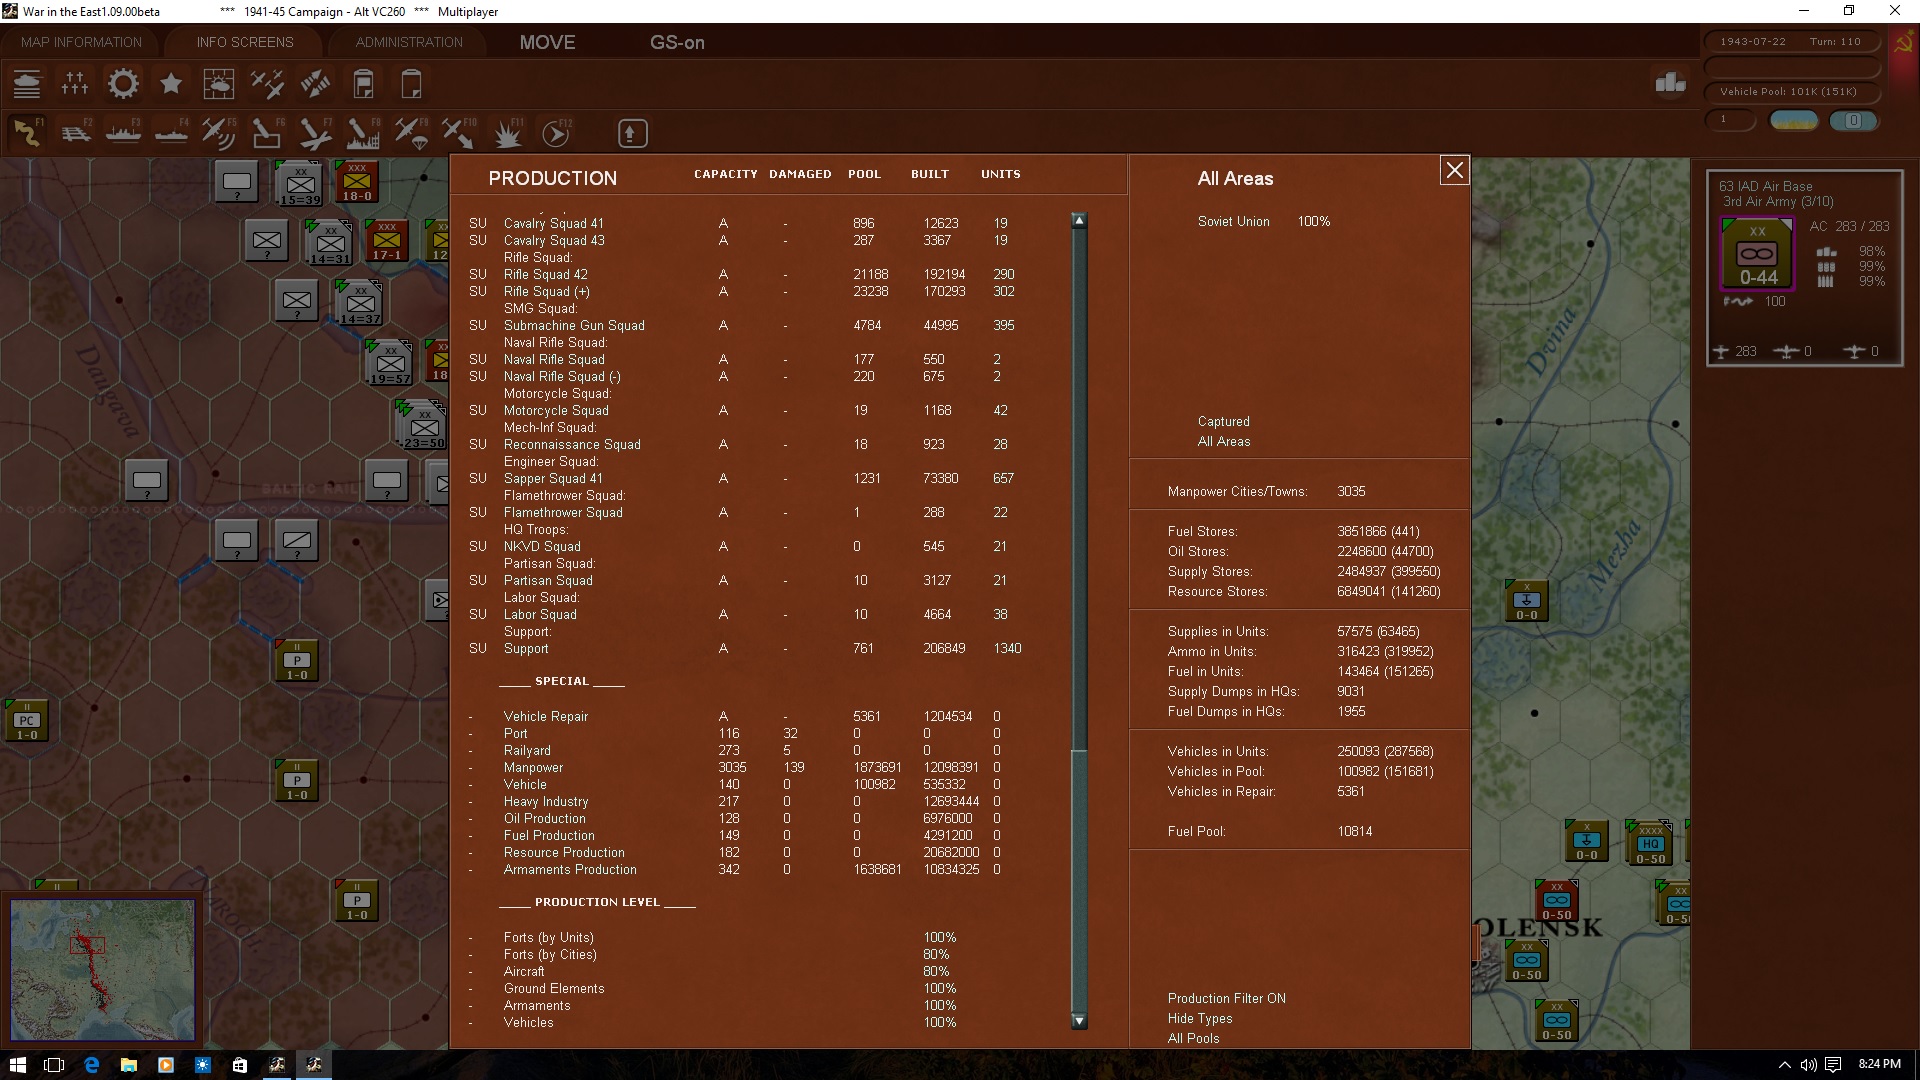Click scrollbar up arrow in Production list
Screen dimensions: 1920x1080
pos(1079,220)
